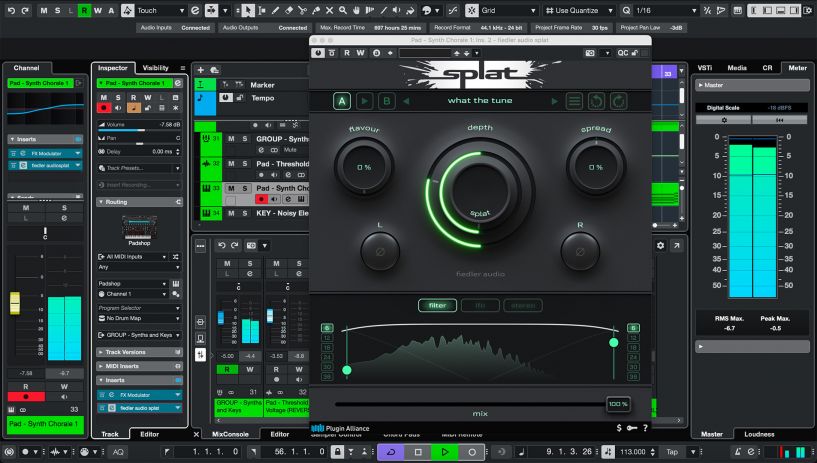Select the Object Selection arrow tool
Viewport: 817px width, 463px height.
(x=247, y=10)
